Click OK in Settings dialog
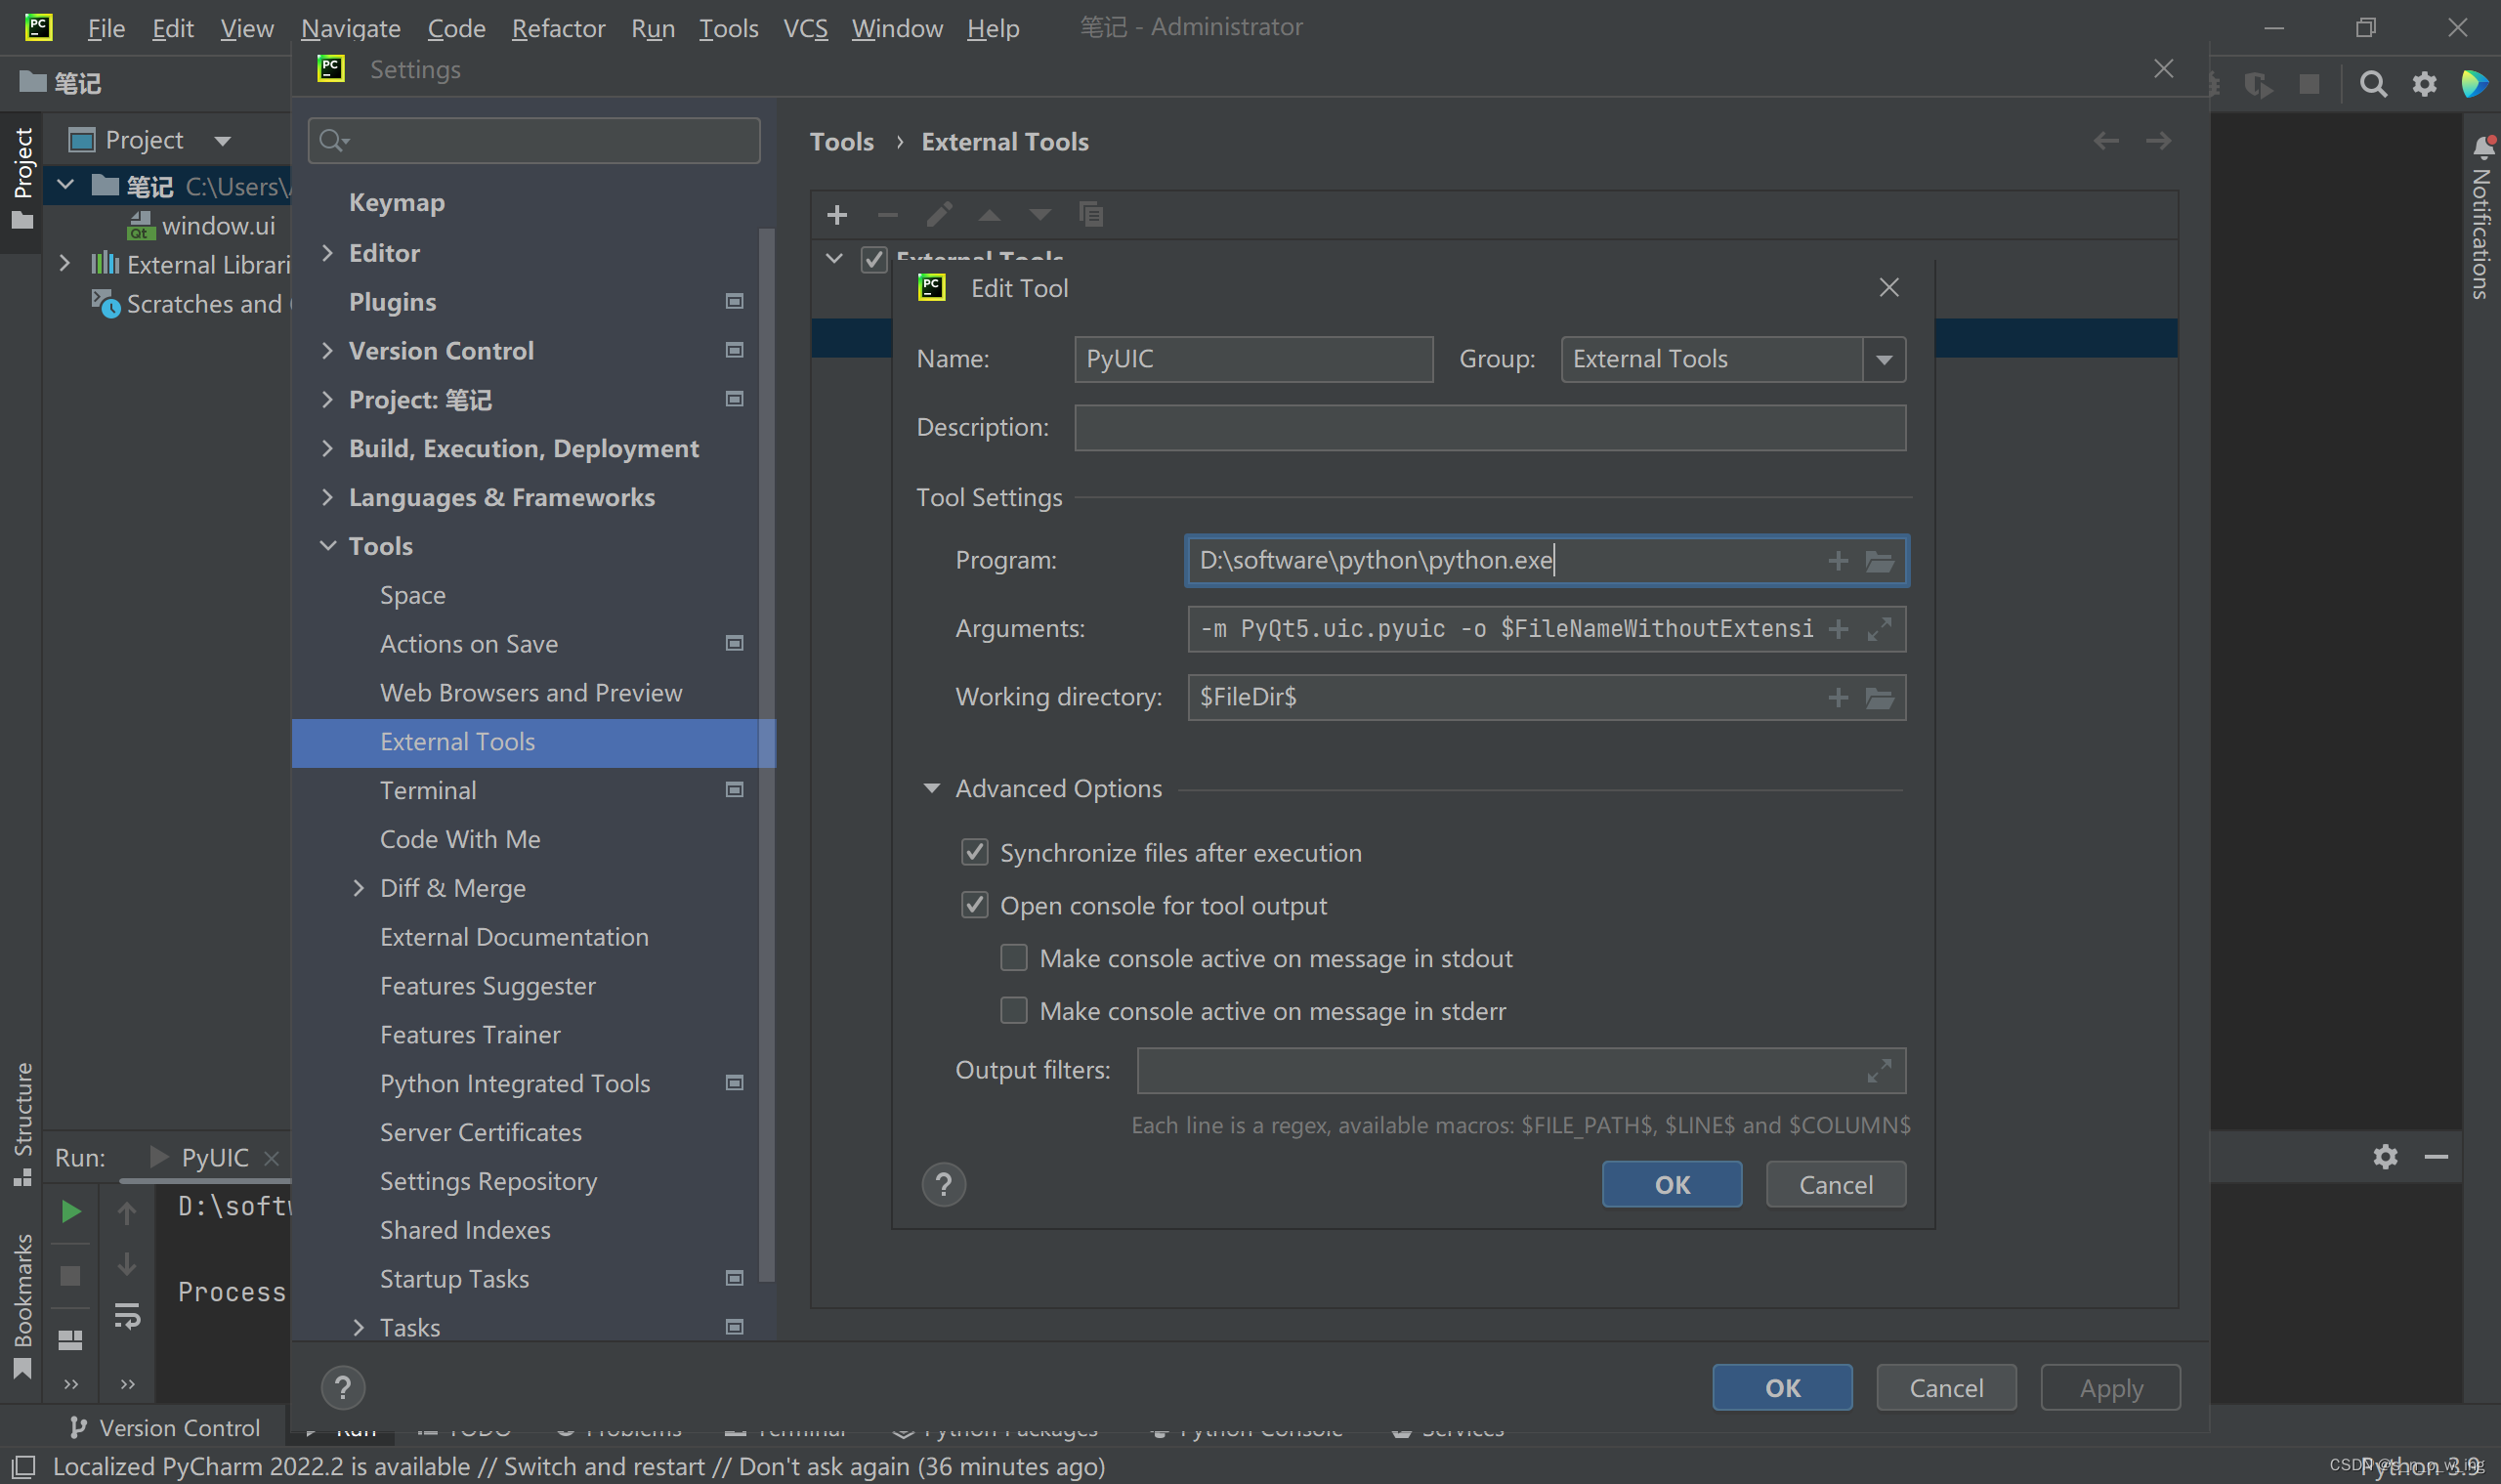The height and width of the screenshot is (1484, 2501). pyautogui.click(x=1782, y=1388)
